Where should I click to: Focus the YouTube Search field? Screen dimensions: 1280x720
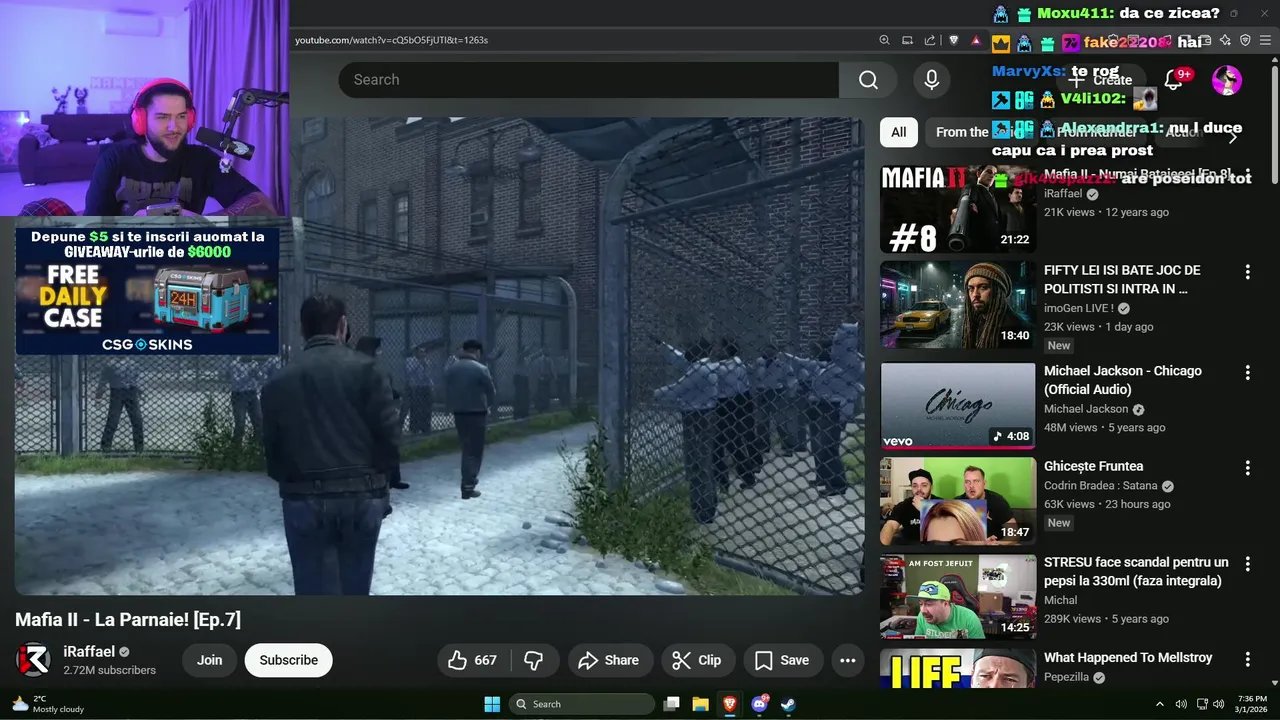click(588, 80)
